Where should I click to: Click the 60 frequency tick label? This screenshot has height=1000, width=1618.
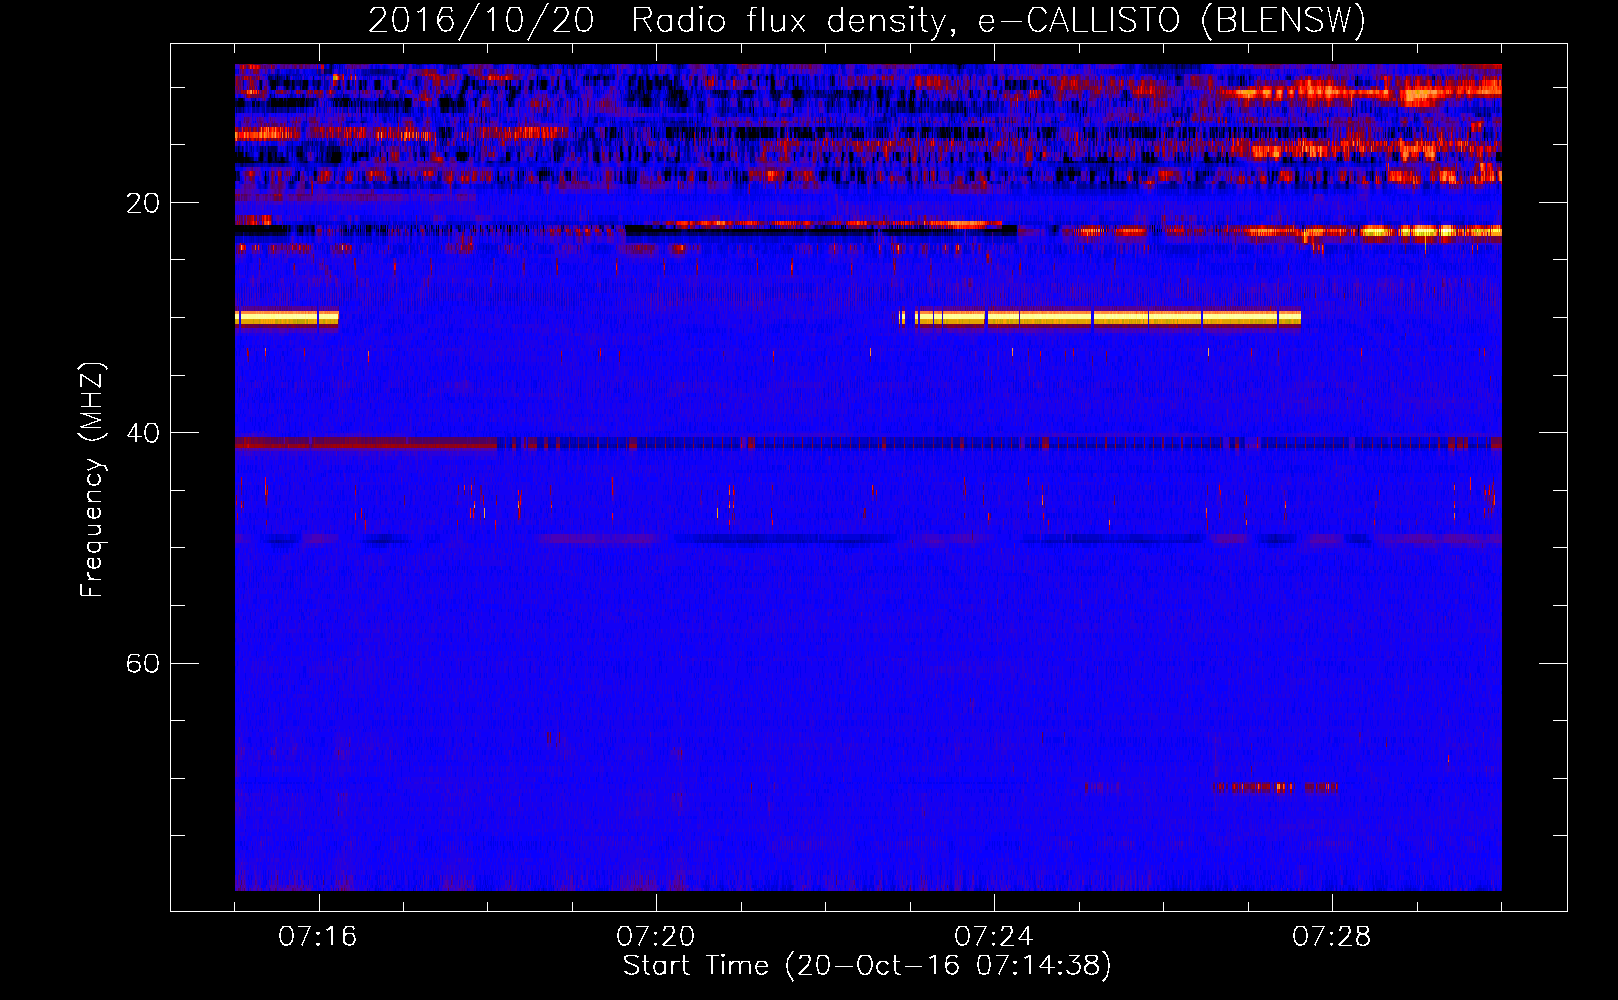pyautogui.click(x=143, y=663)
